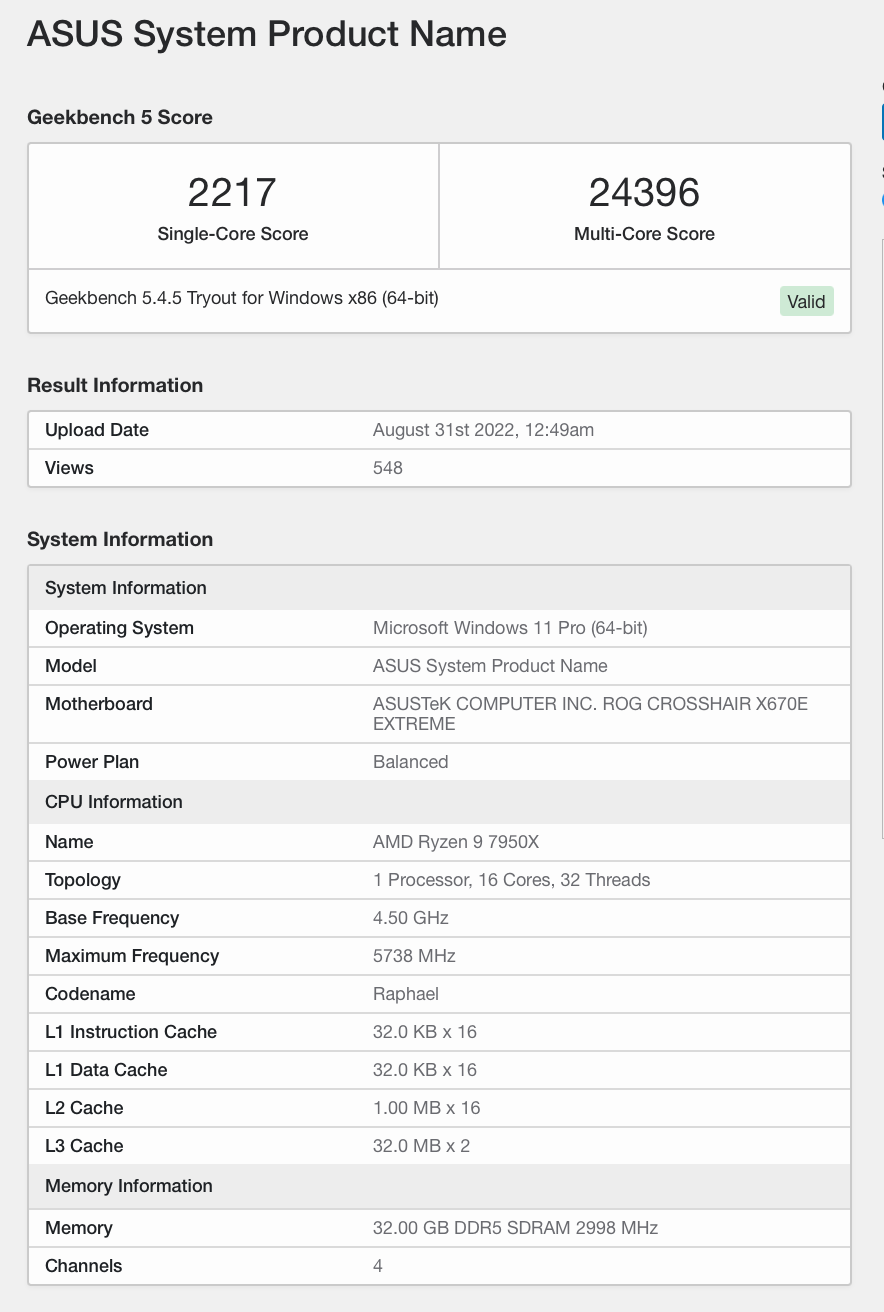Click the green Valid badge
This screenshot has width=884, height=1312.
pyautogui.click(x=806, y=301)
